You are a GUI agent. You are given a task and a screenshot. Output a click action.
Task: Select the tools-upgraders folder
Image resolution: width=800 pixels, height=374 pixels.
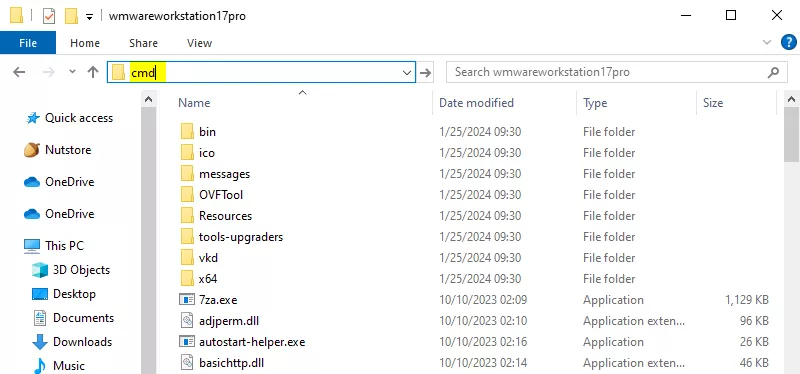click(x=241, y=237)
